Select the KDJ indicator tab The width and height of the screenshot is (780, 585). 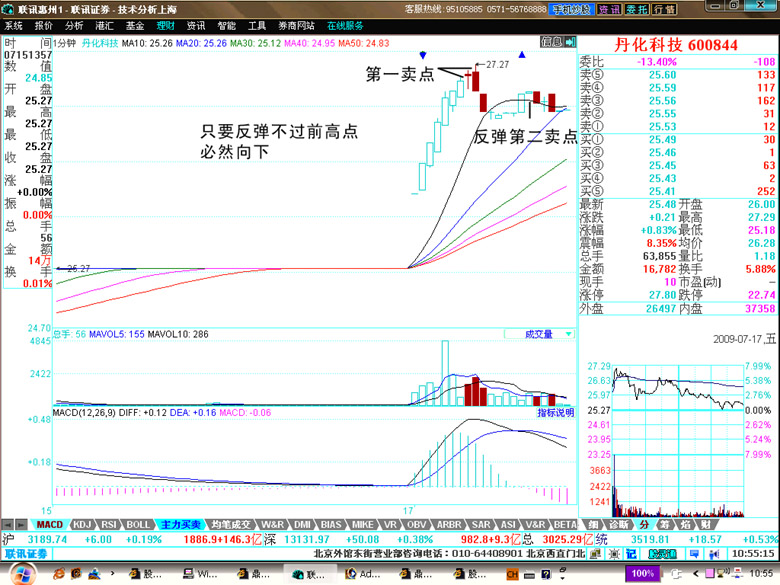[x=83, y=524]
